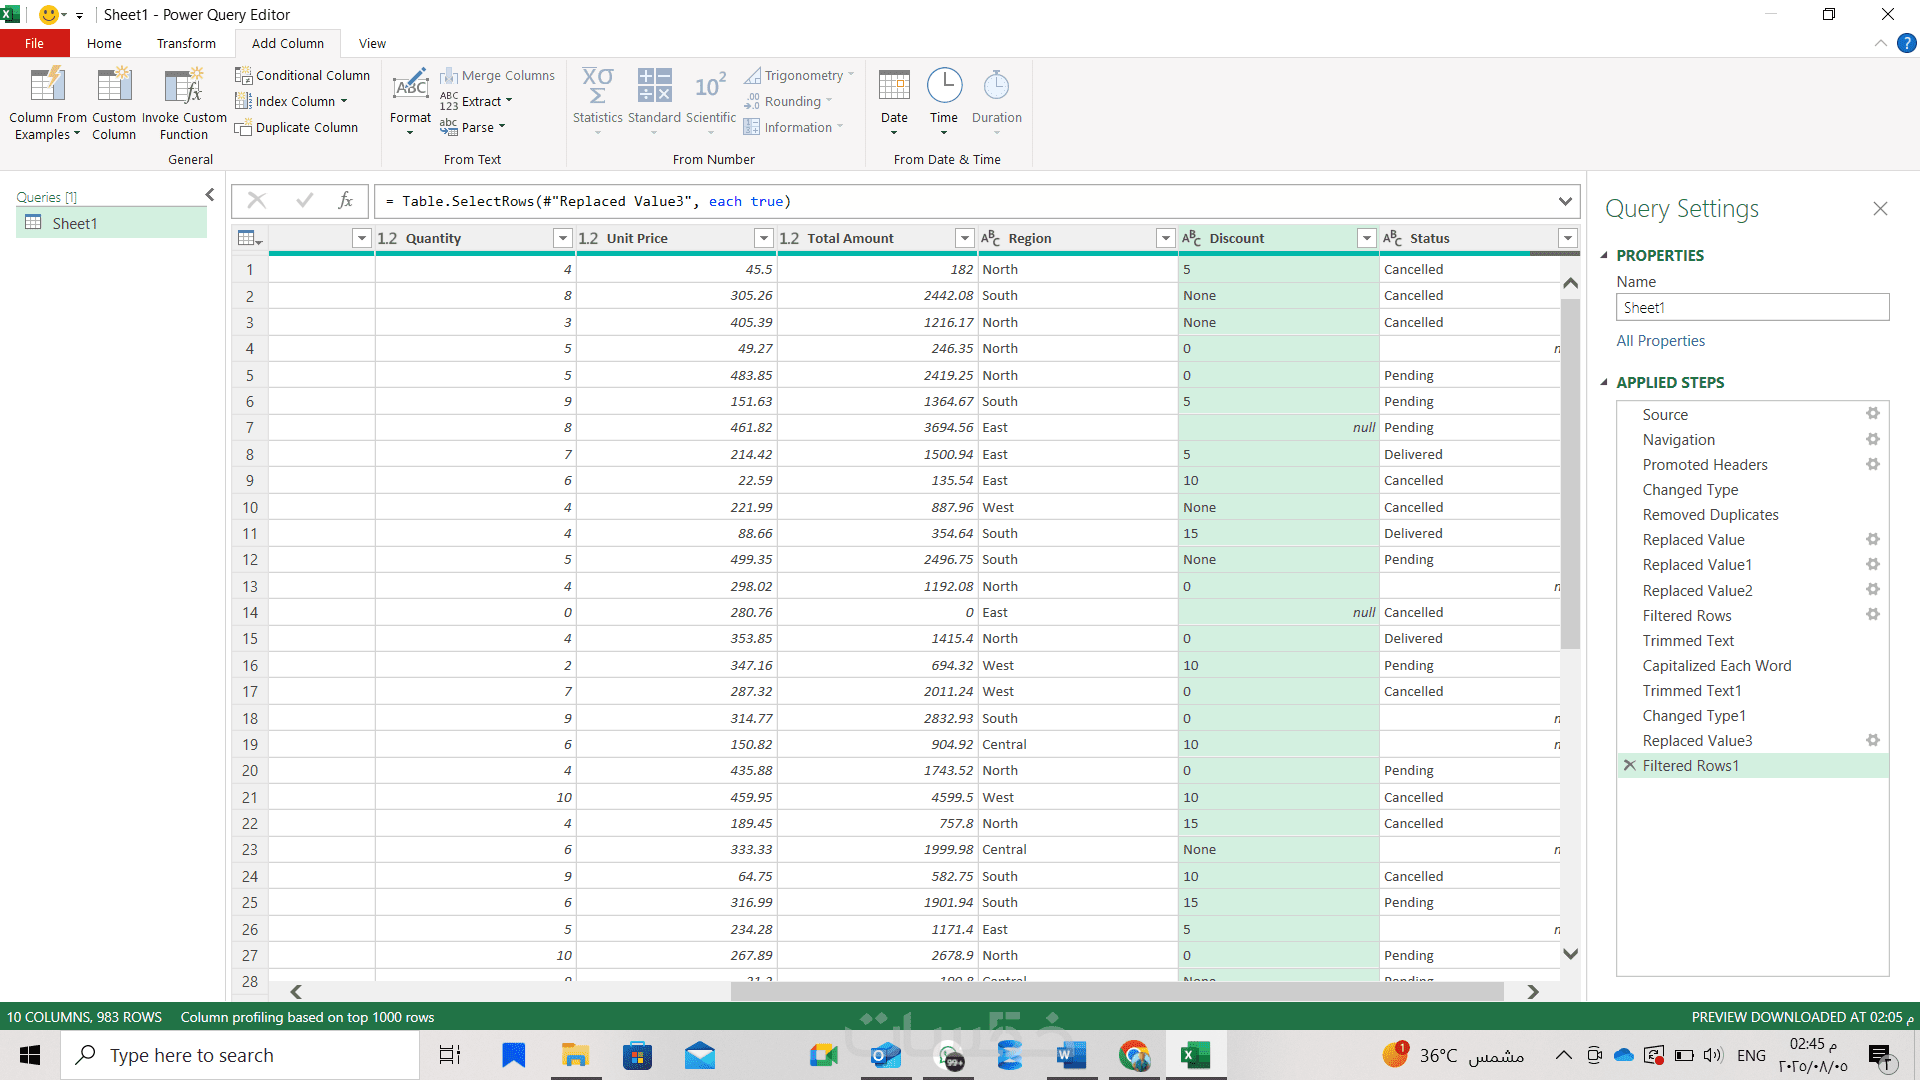Collapse the APPLIED STEPS section
Image resolution: width=1920 pixels, height=1080 pixels.
[1604, 382]
